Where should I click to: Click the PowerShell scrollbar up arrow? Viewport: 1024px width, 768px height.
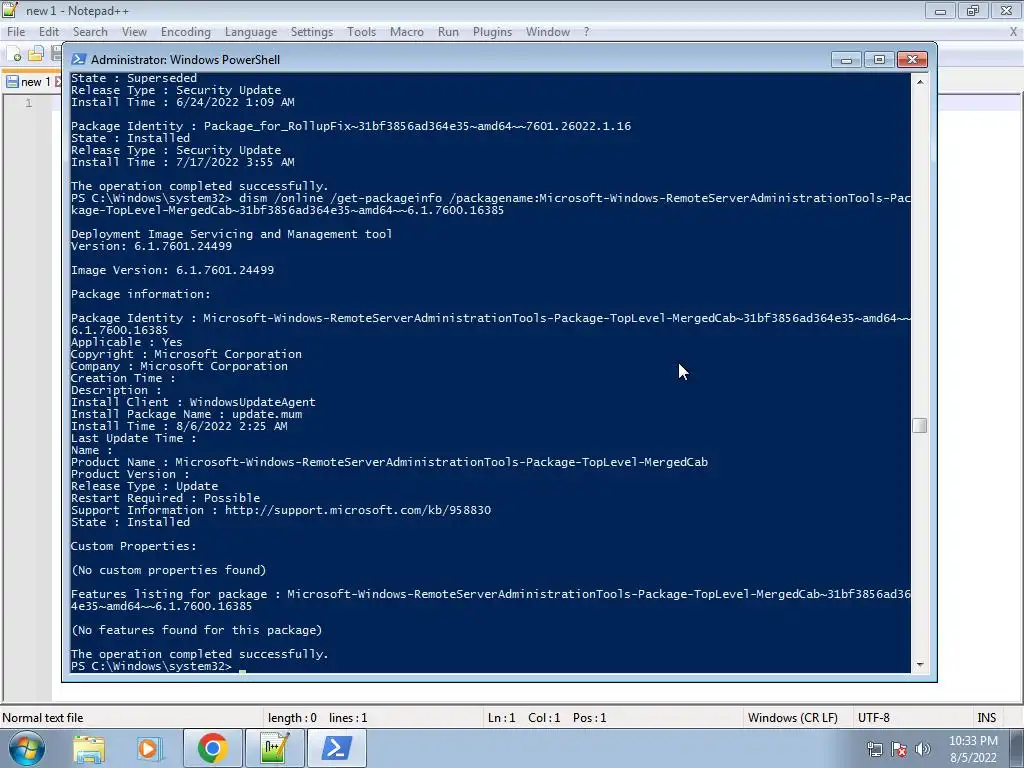[x=920, y=82]
